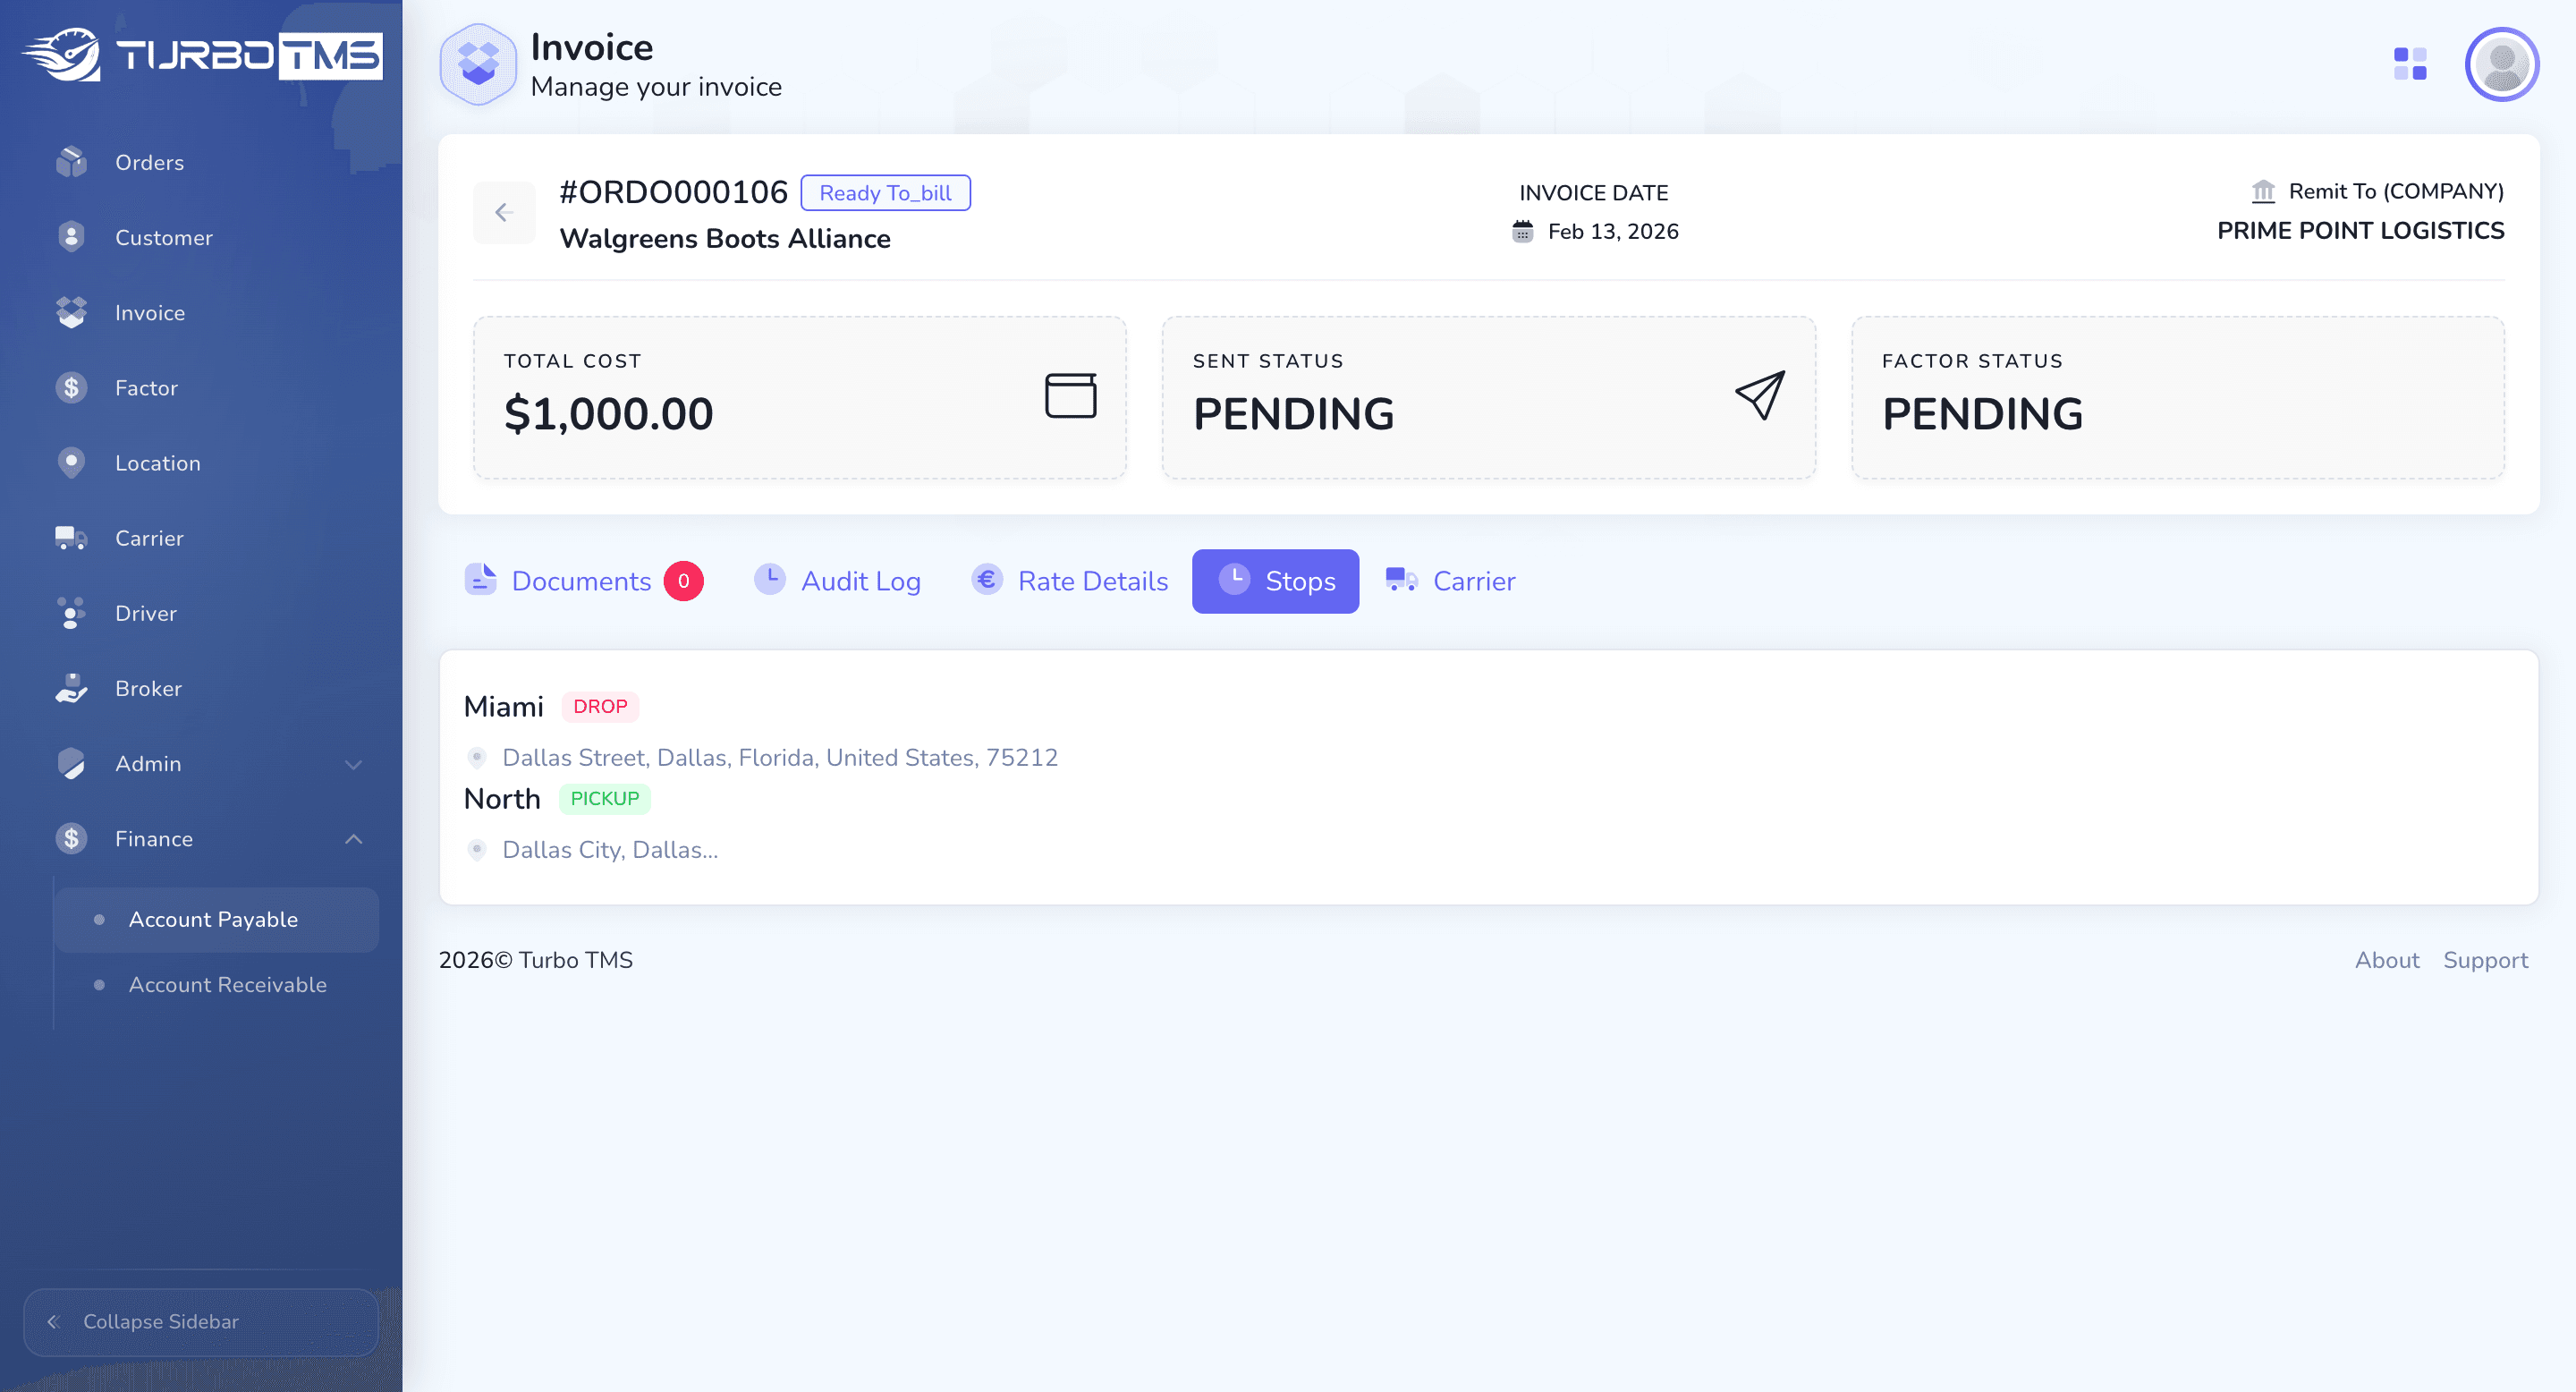Screen dimensions: 2576x1392
Task: Click the Driver icon in sidebar
Action: pyautogui.click(x=71, y=613)
